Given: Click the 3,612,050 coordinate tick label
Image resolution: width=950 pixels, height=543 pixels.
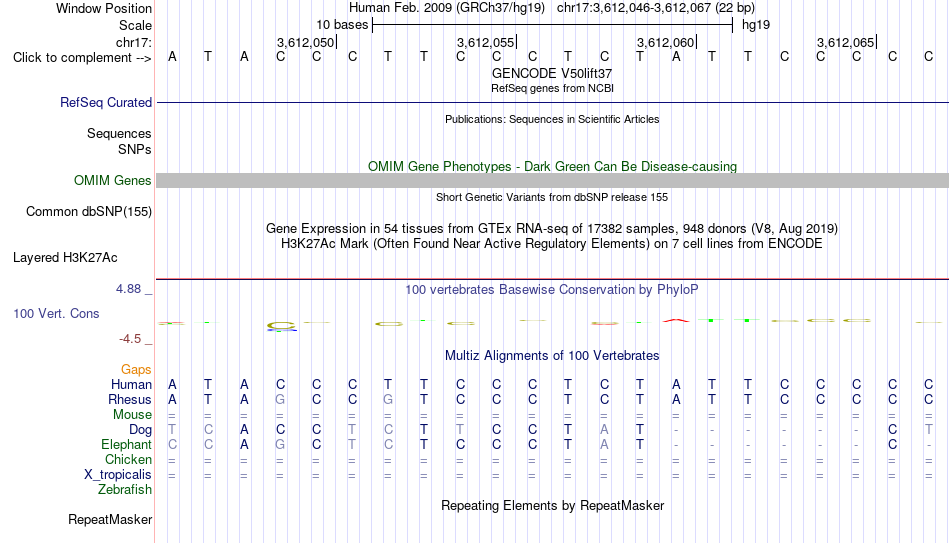Looking at the screenshot, I should tap(305, 42).
